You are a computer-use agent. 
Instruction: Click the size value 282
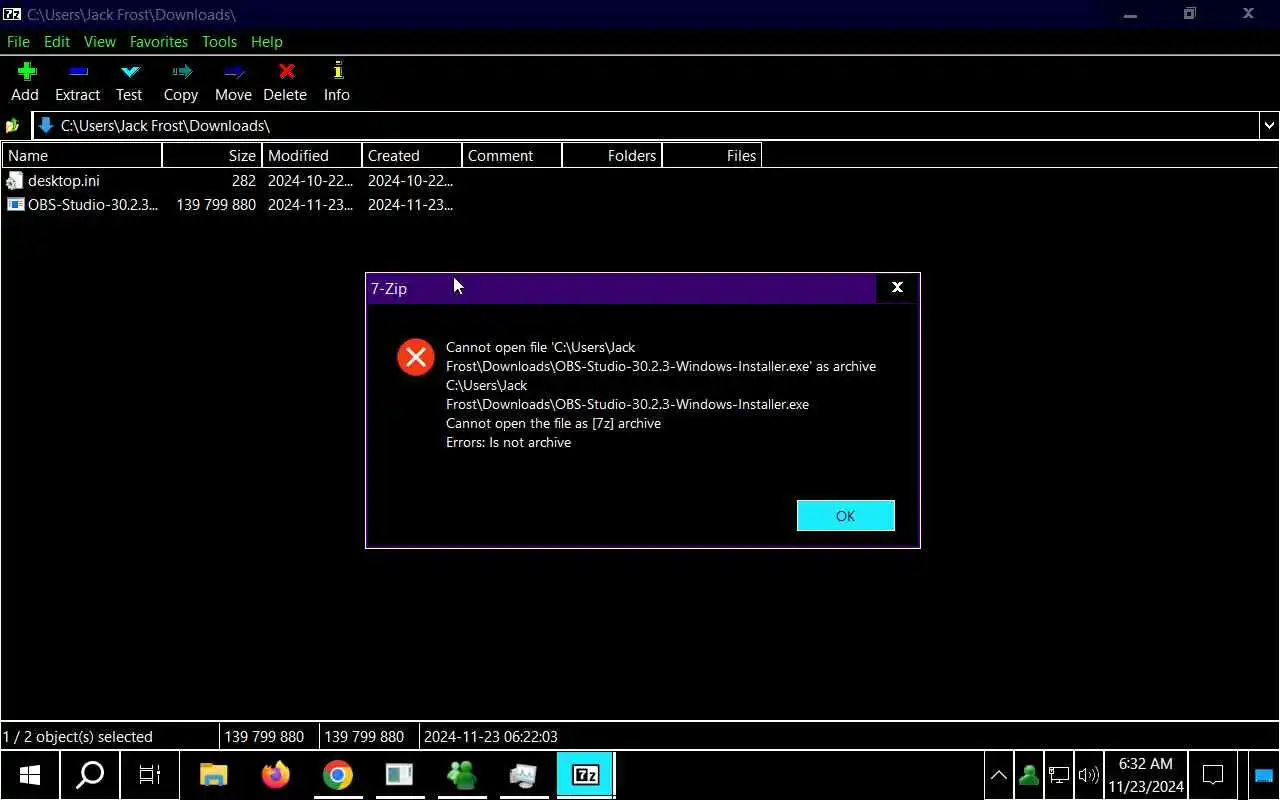point(244,181)
